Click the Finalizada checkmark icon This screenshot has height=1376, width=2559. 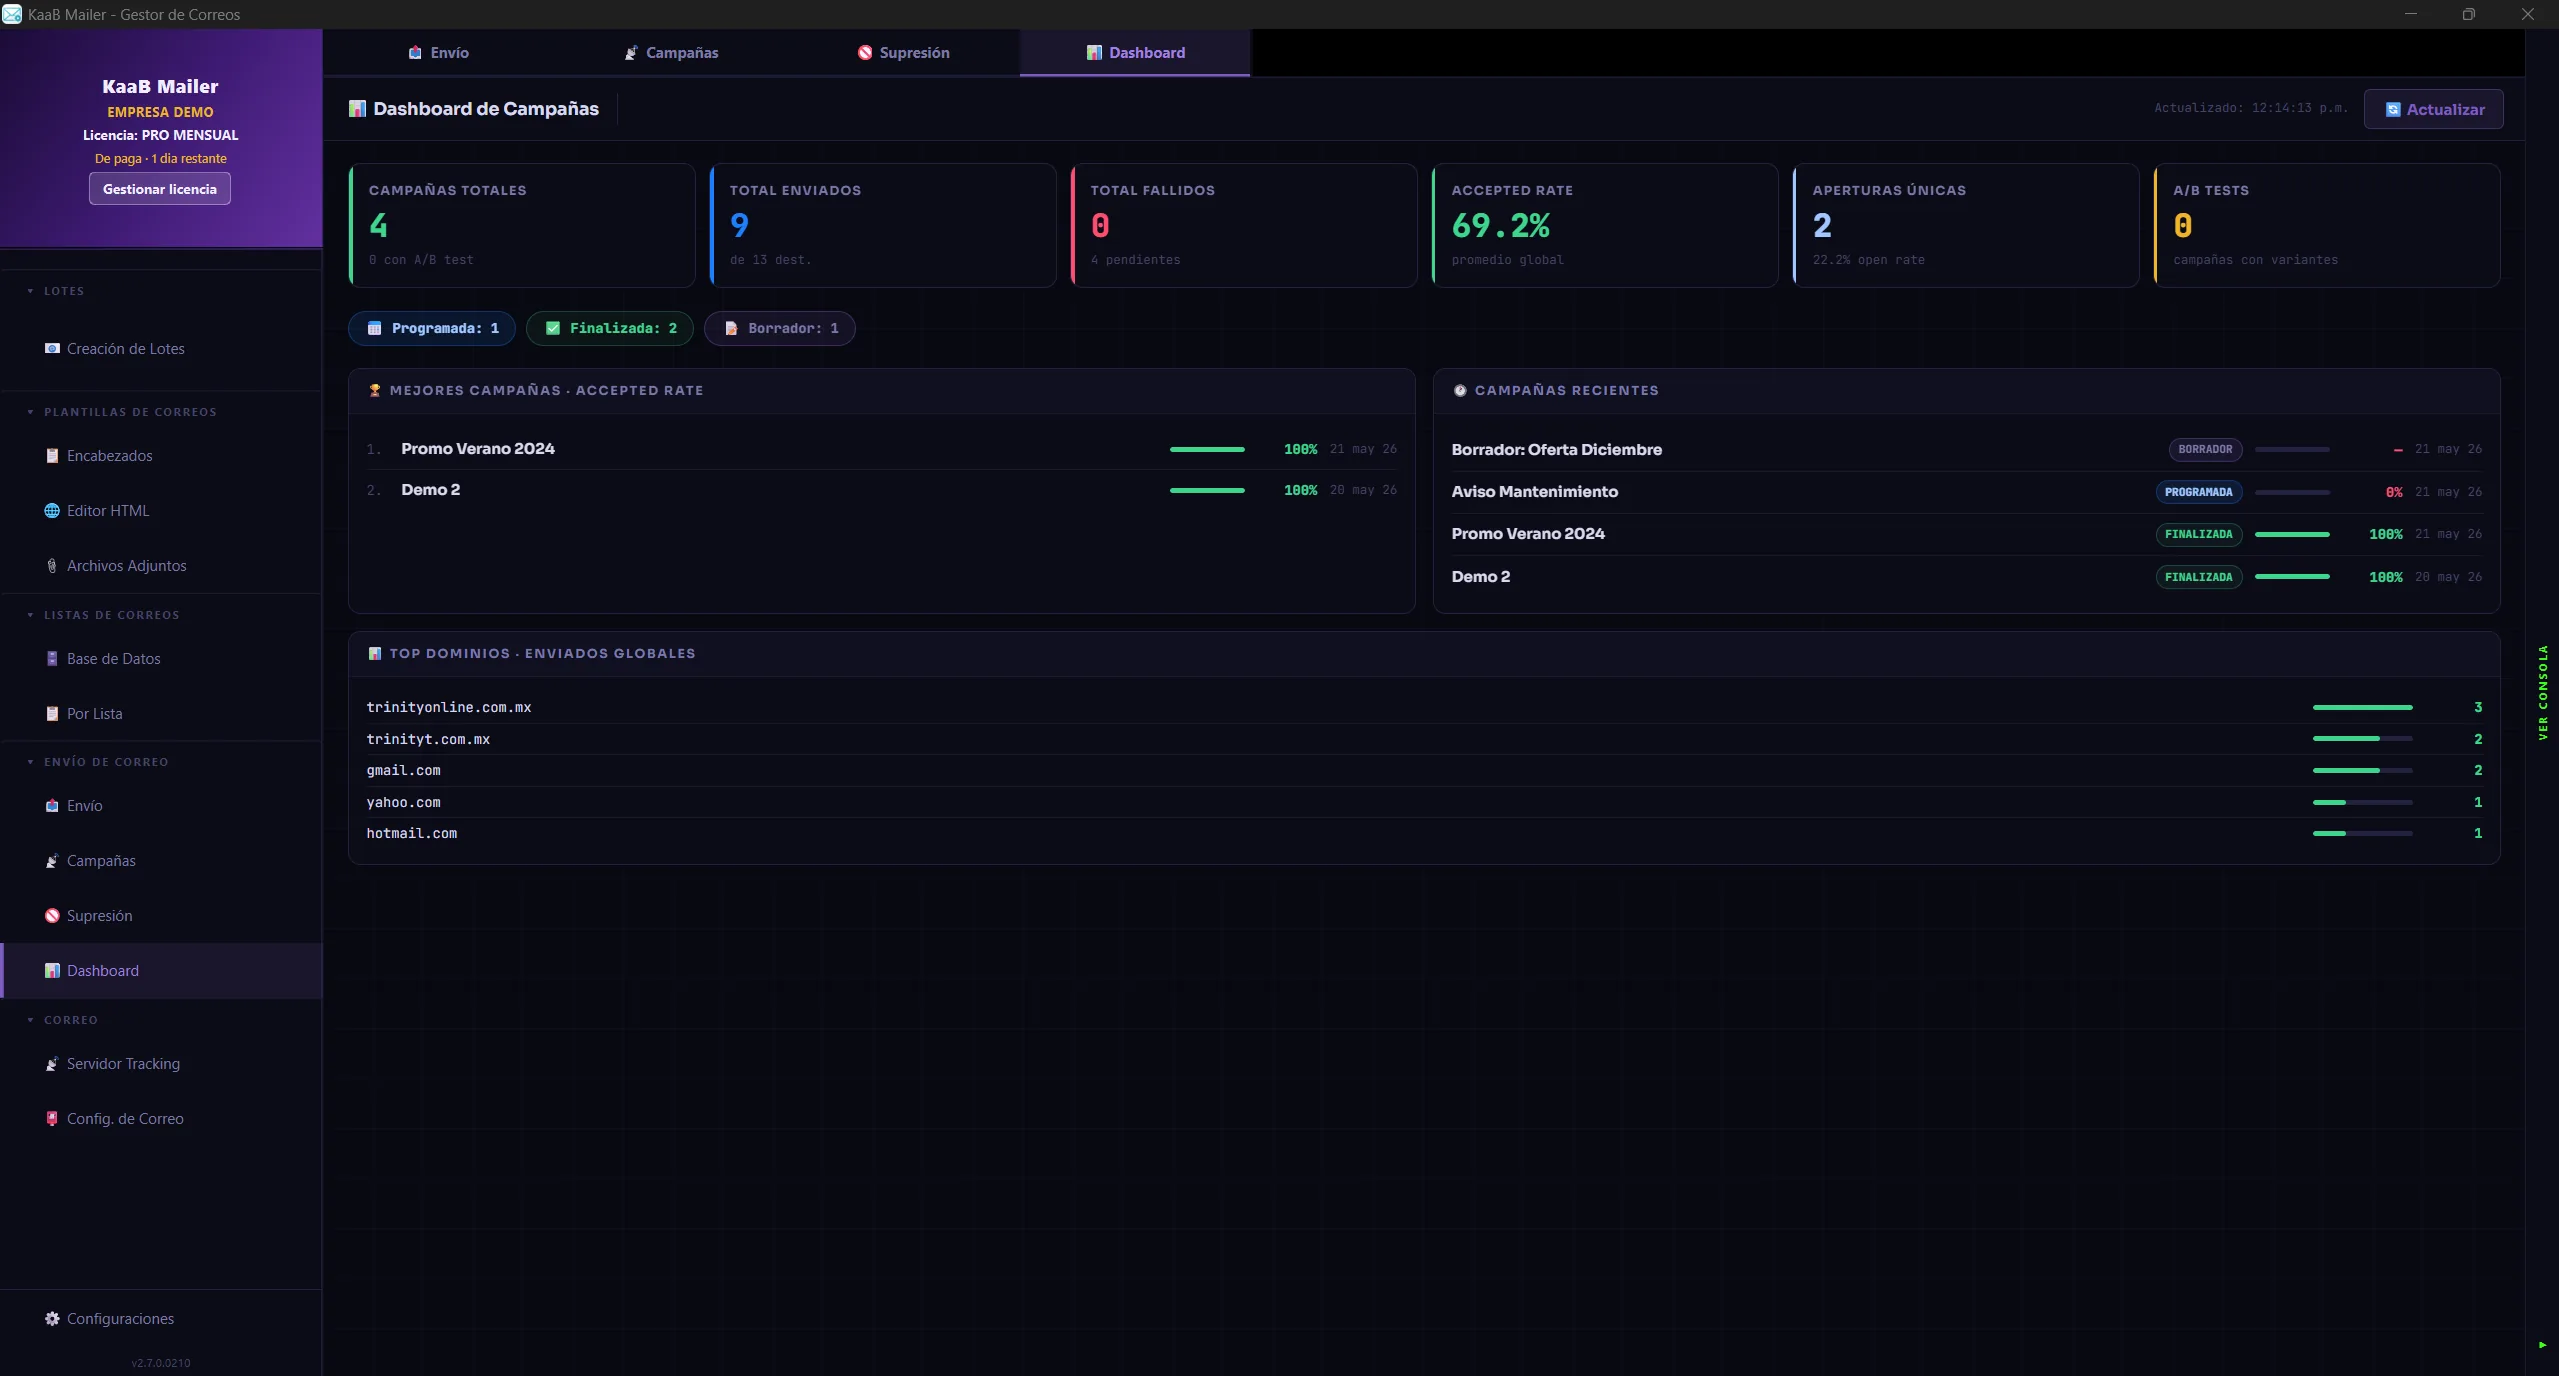553,329
